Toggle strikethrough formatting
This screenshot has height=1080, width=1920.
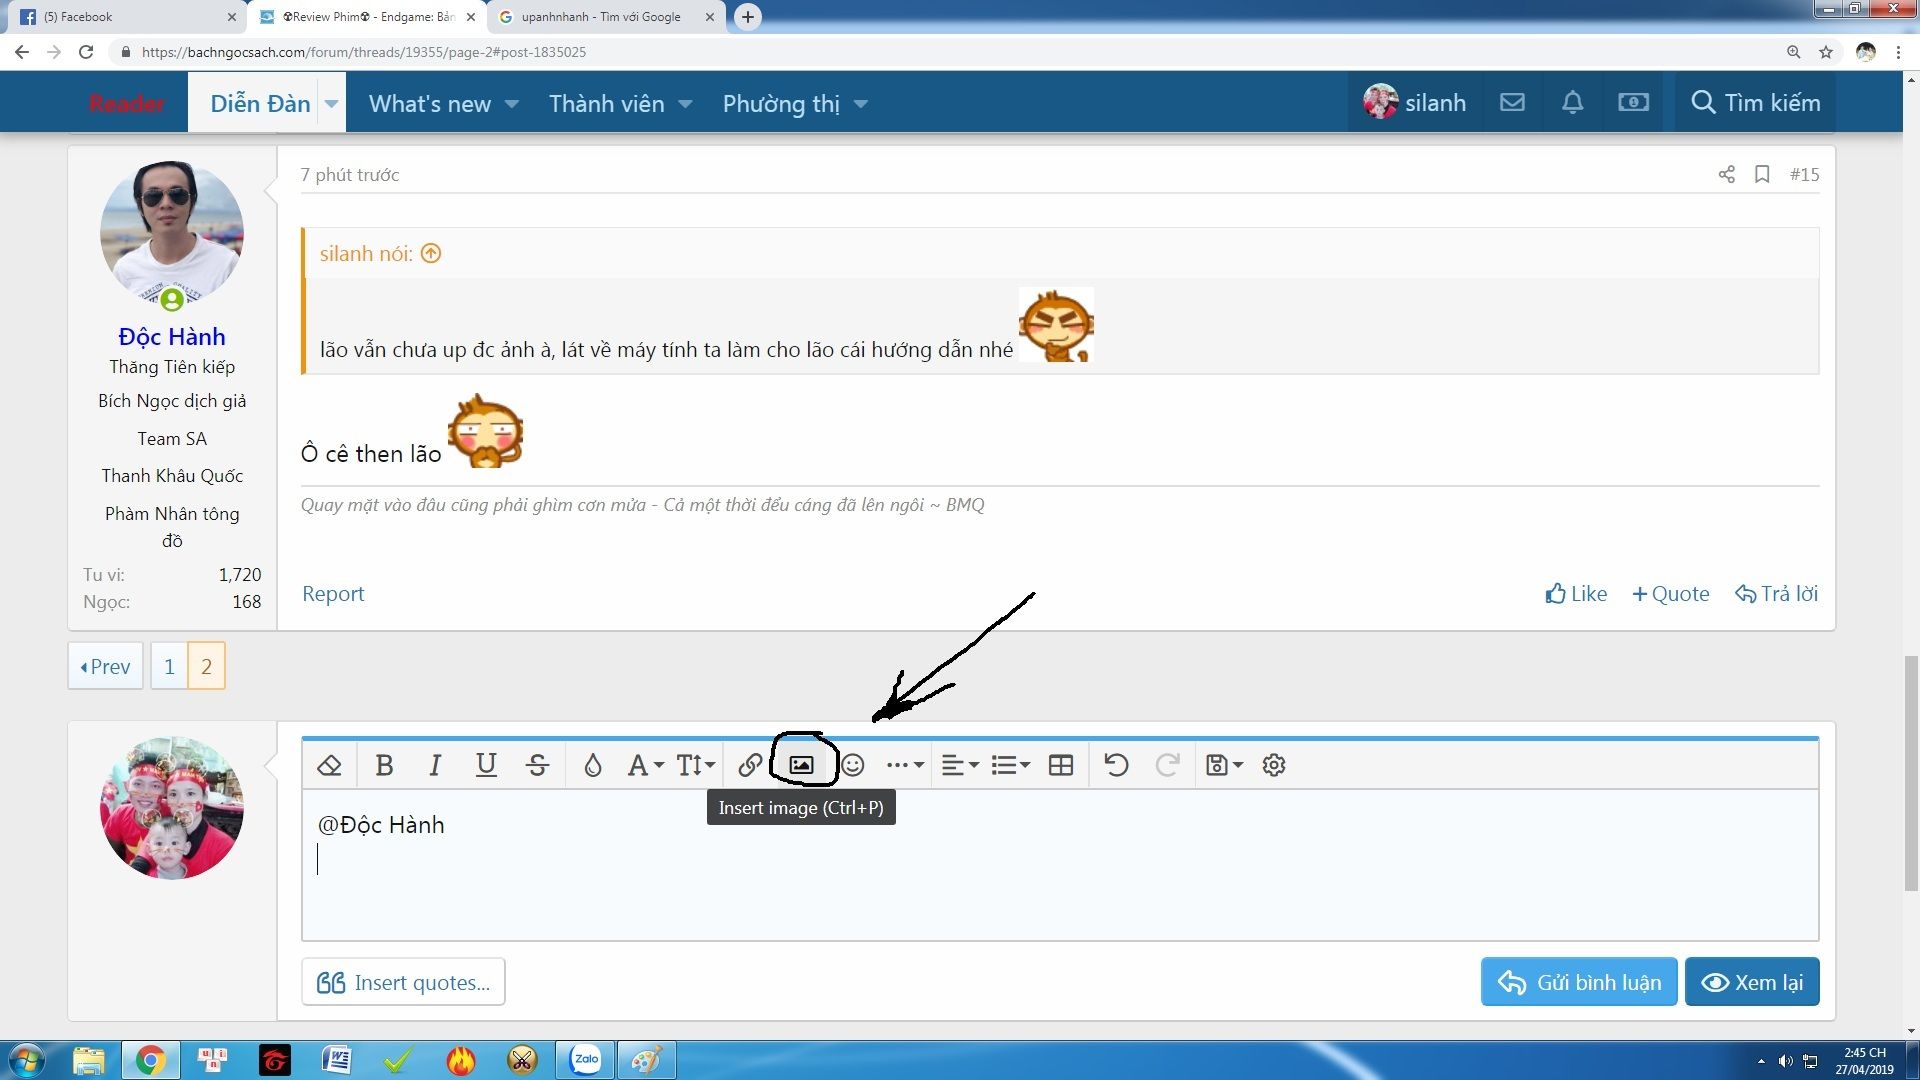point(537,765)
